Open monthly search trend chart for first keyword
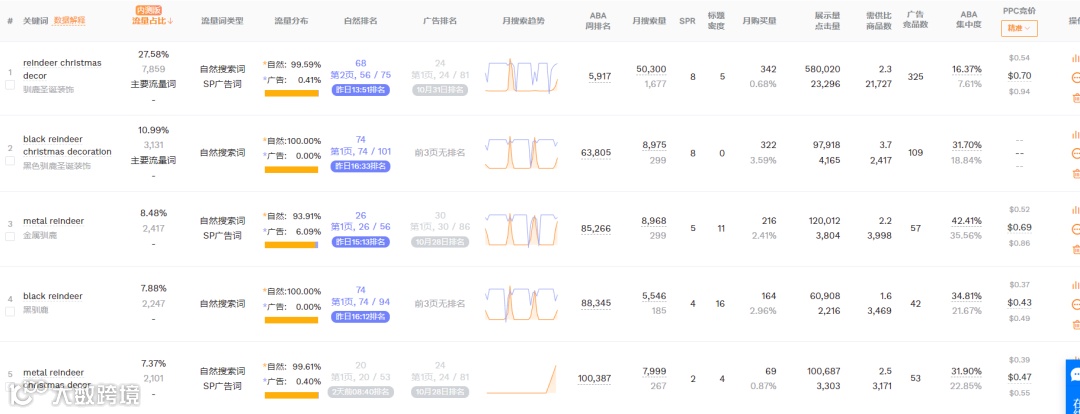Screen dimensions: 1080x414 [521, 77]
